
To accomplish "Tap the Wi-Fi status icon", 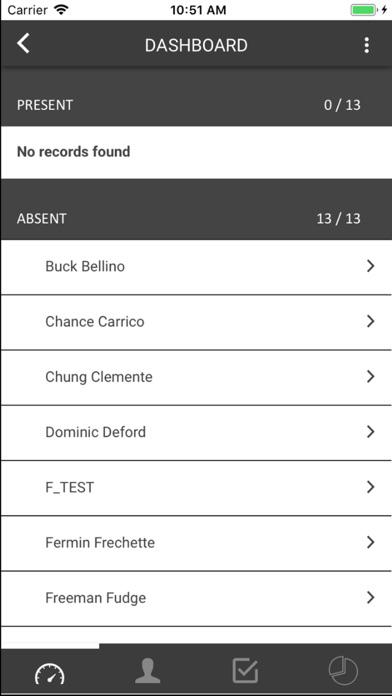I will click(x=61, y=9).
